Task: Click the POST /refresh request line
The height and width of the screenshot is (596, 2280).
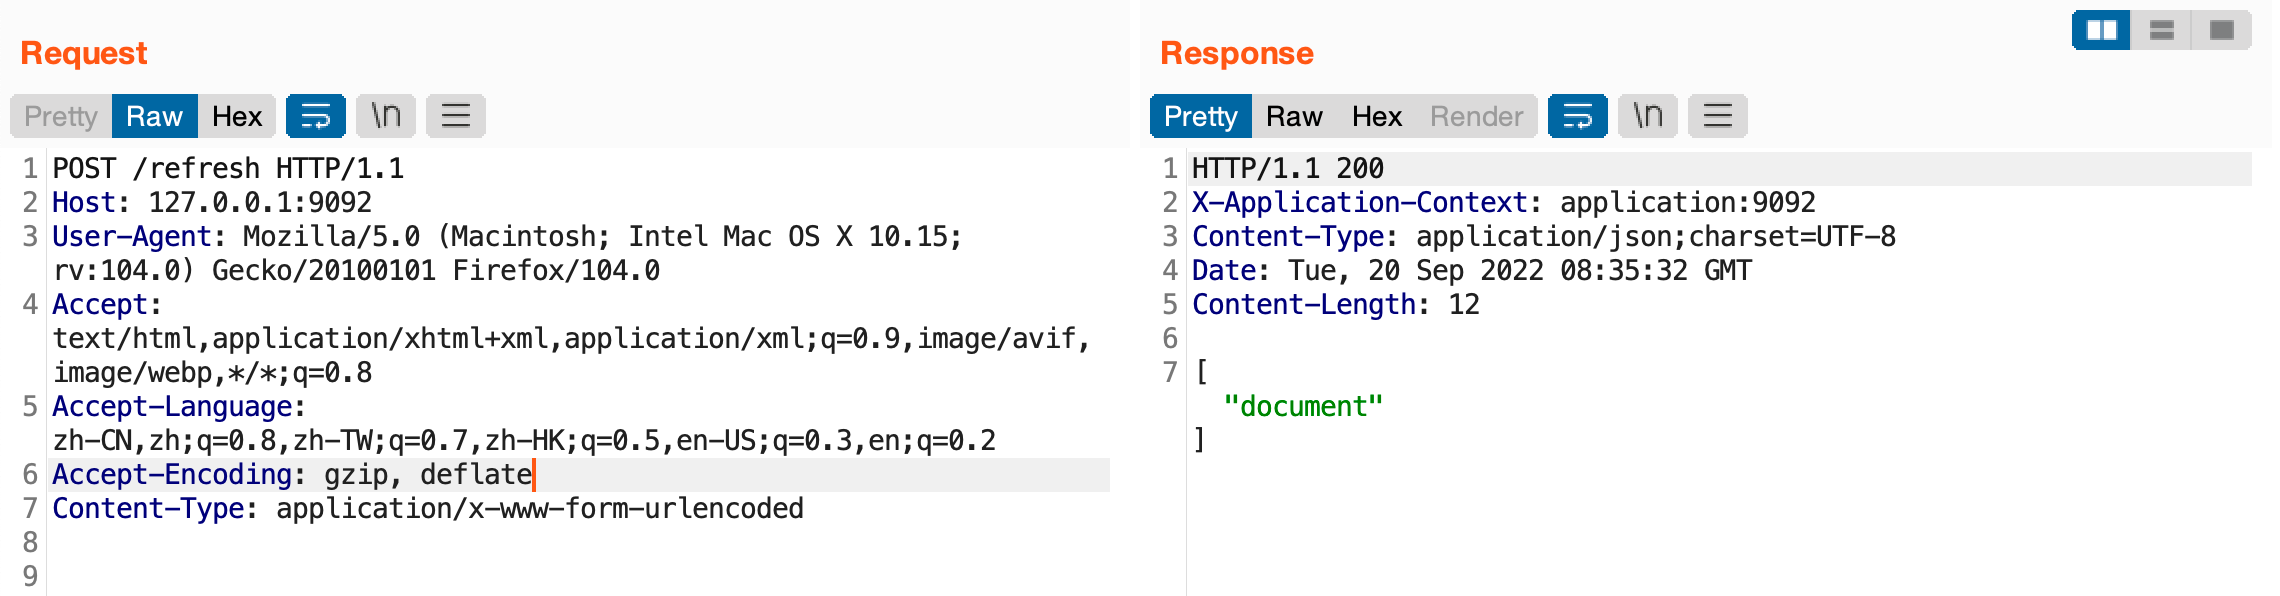Action: [x=228, y=168]
